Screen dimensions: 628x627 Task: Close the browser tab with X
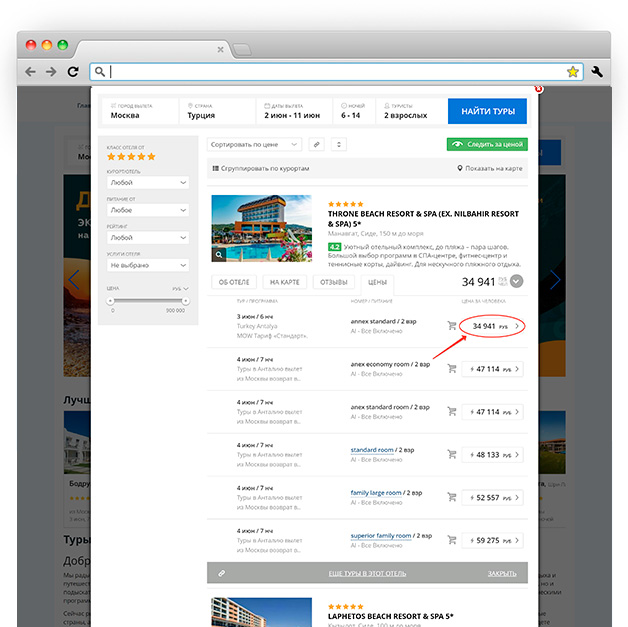pos(220,50)
